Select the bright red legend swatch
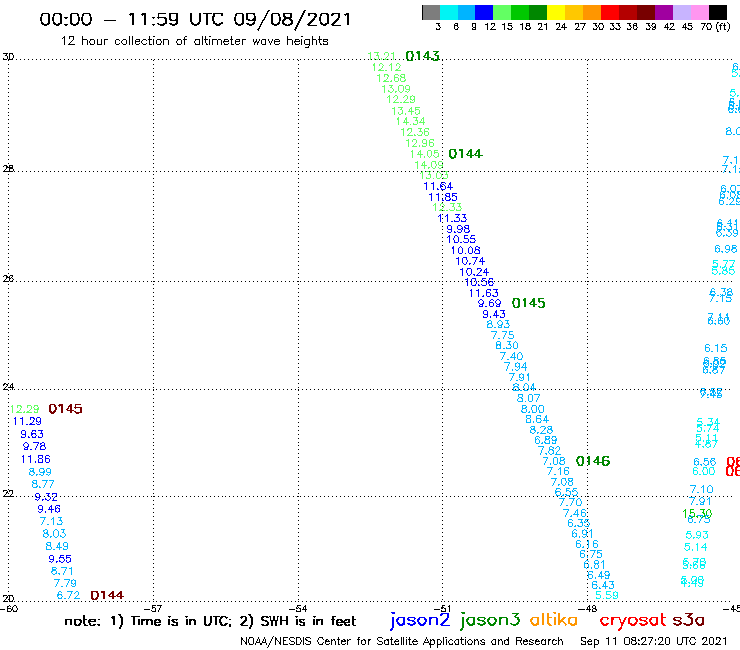 pos(610,12)
